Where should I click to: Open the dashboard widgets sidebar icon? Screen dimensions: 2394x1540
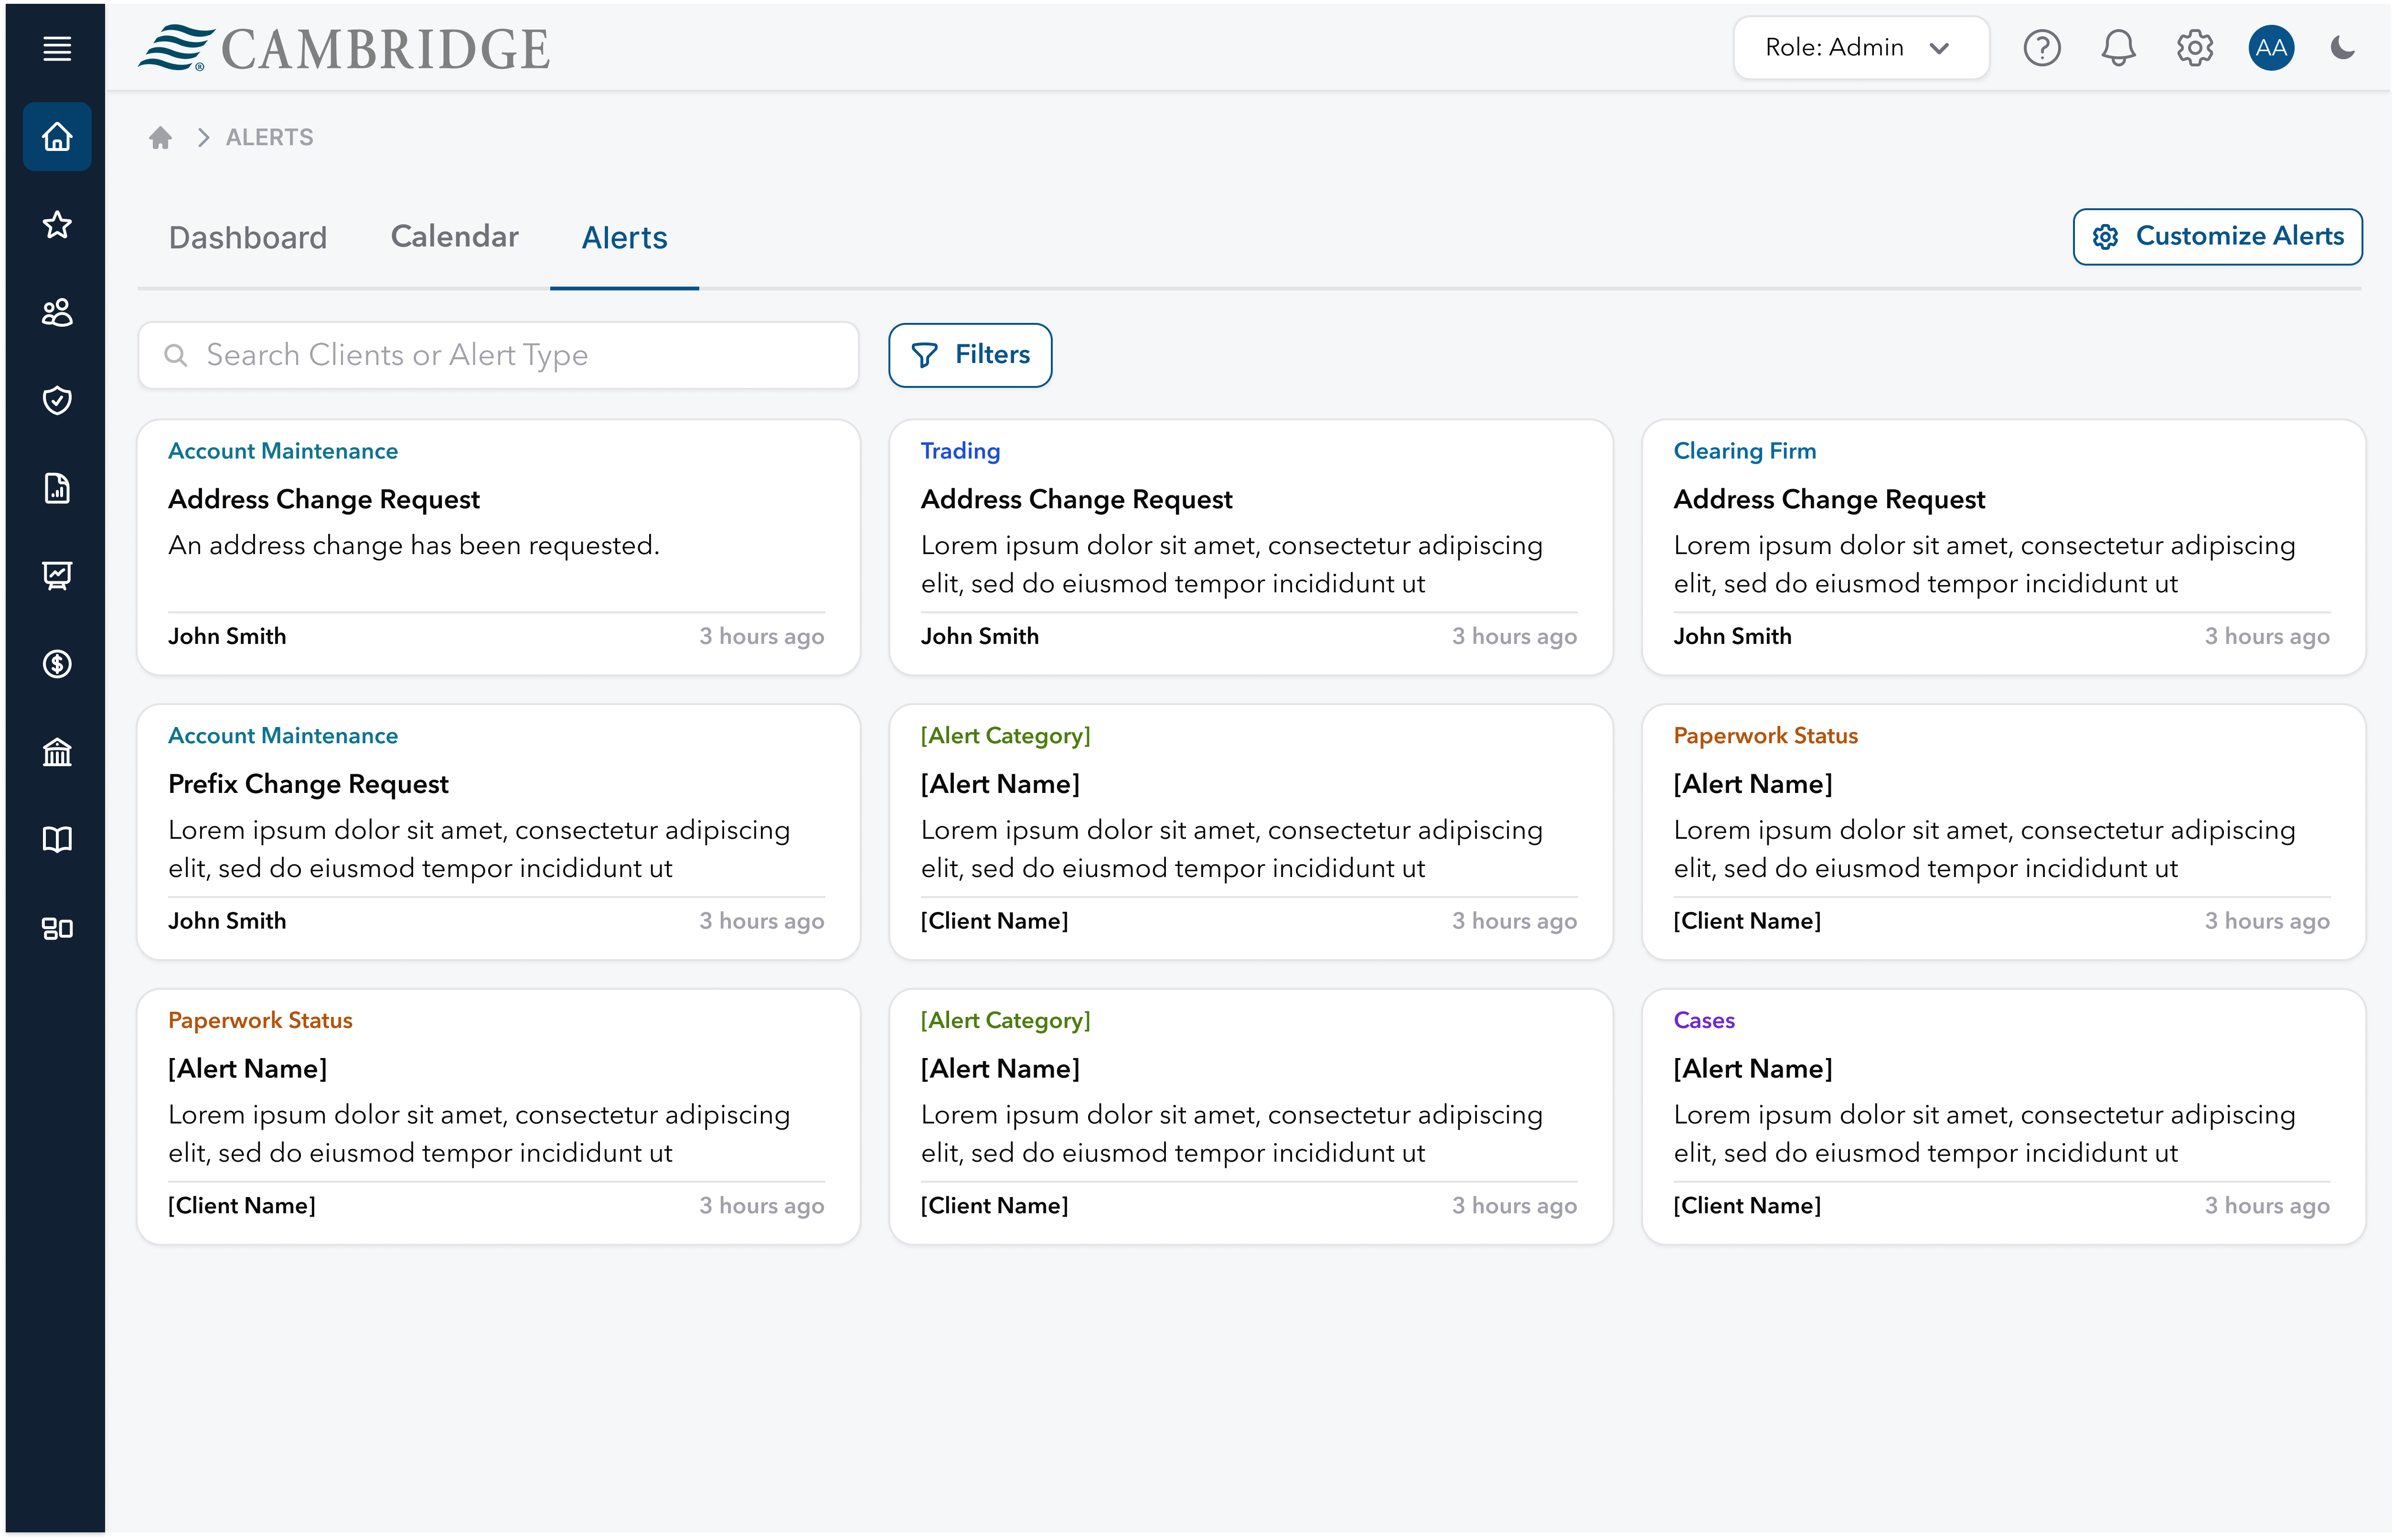57,928
